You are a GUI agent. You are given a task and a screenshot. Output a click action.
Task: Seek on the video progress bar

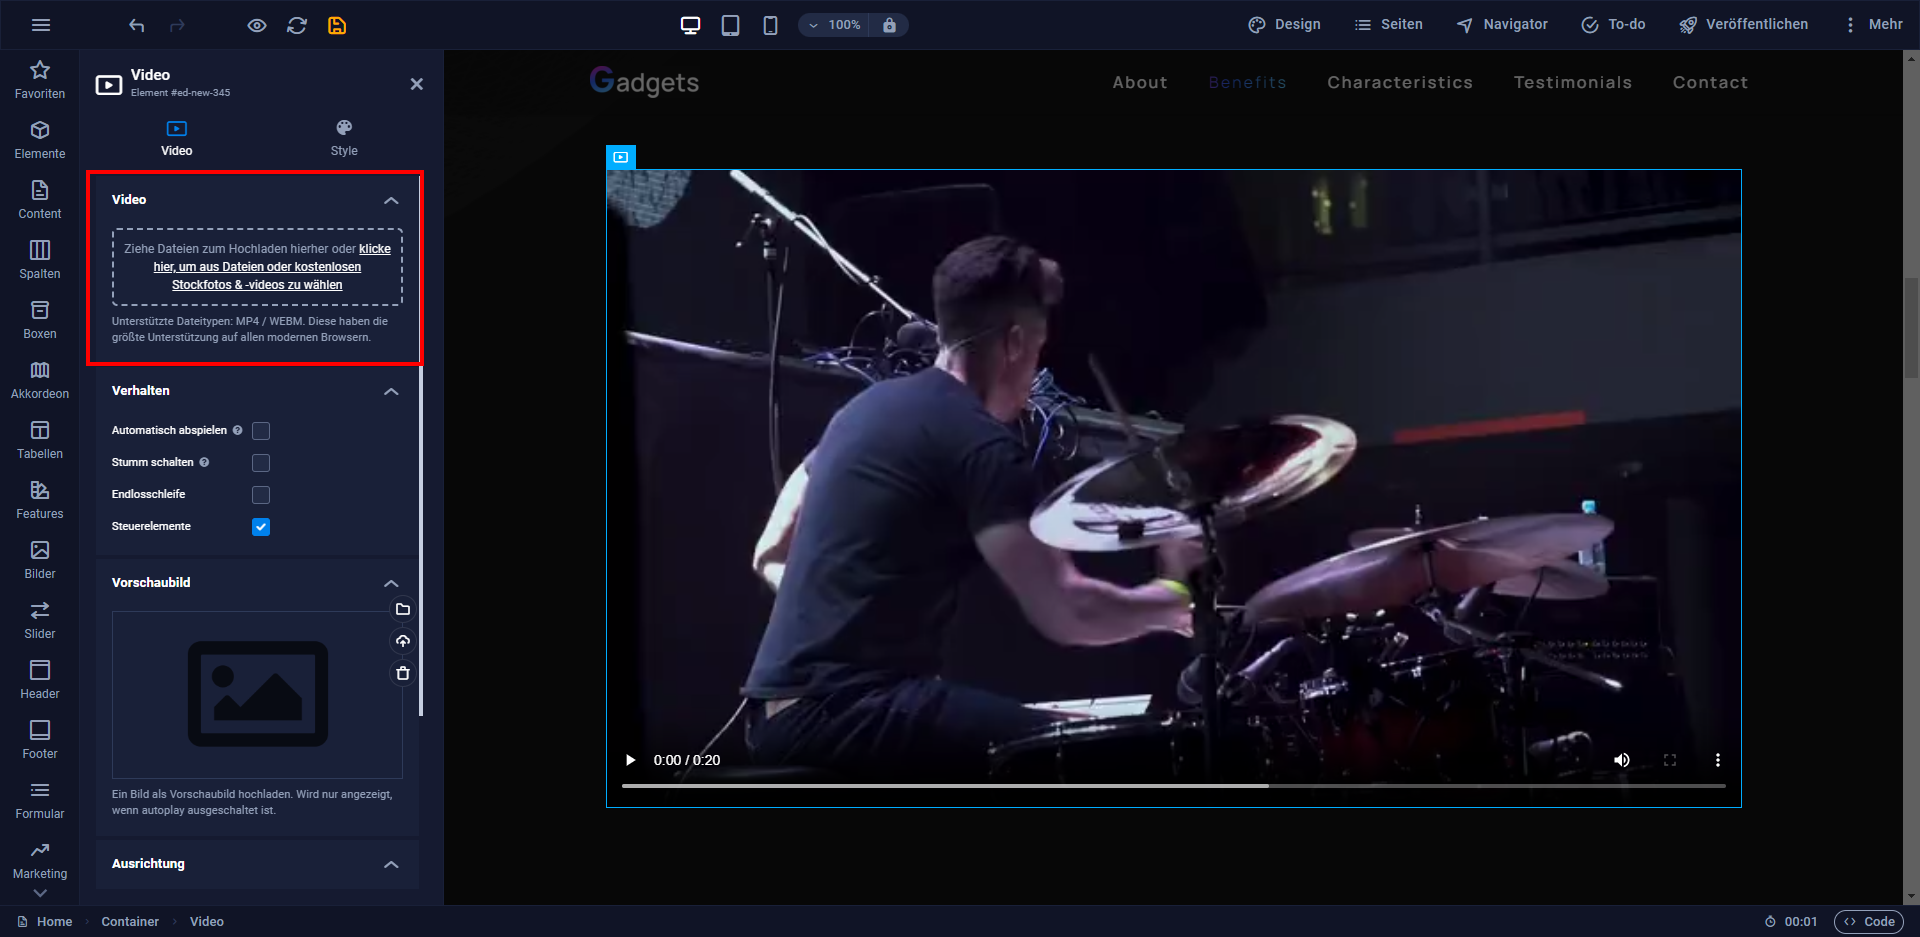(1174, 786)
